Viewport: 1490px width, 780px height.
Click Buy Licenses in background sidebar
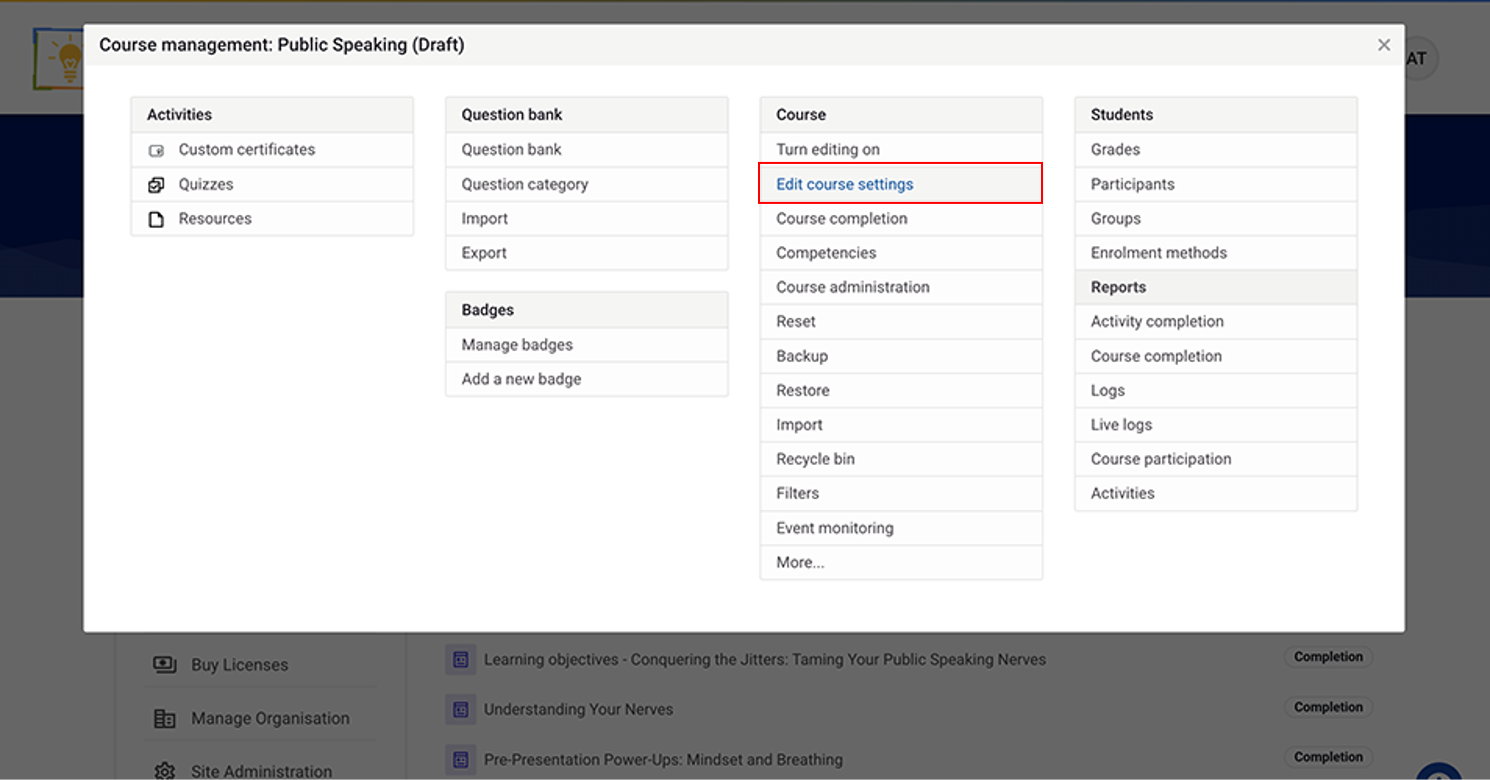pos(240,665)
